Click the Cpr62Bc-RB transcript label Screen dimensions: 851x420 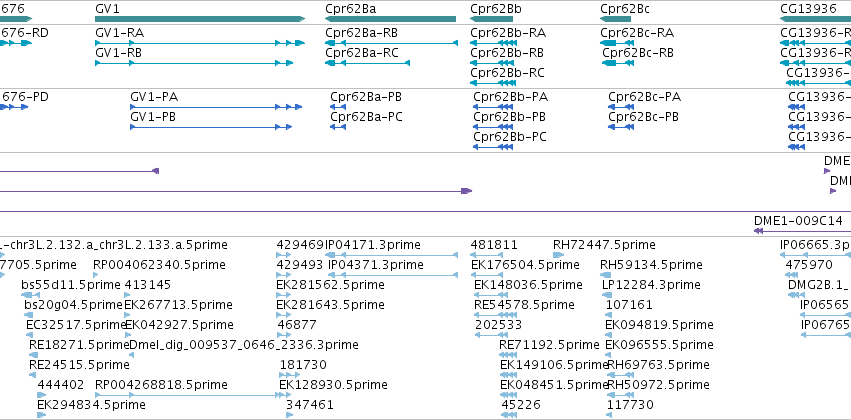tap(638, 53)
